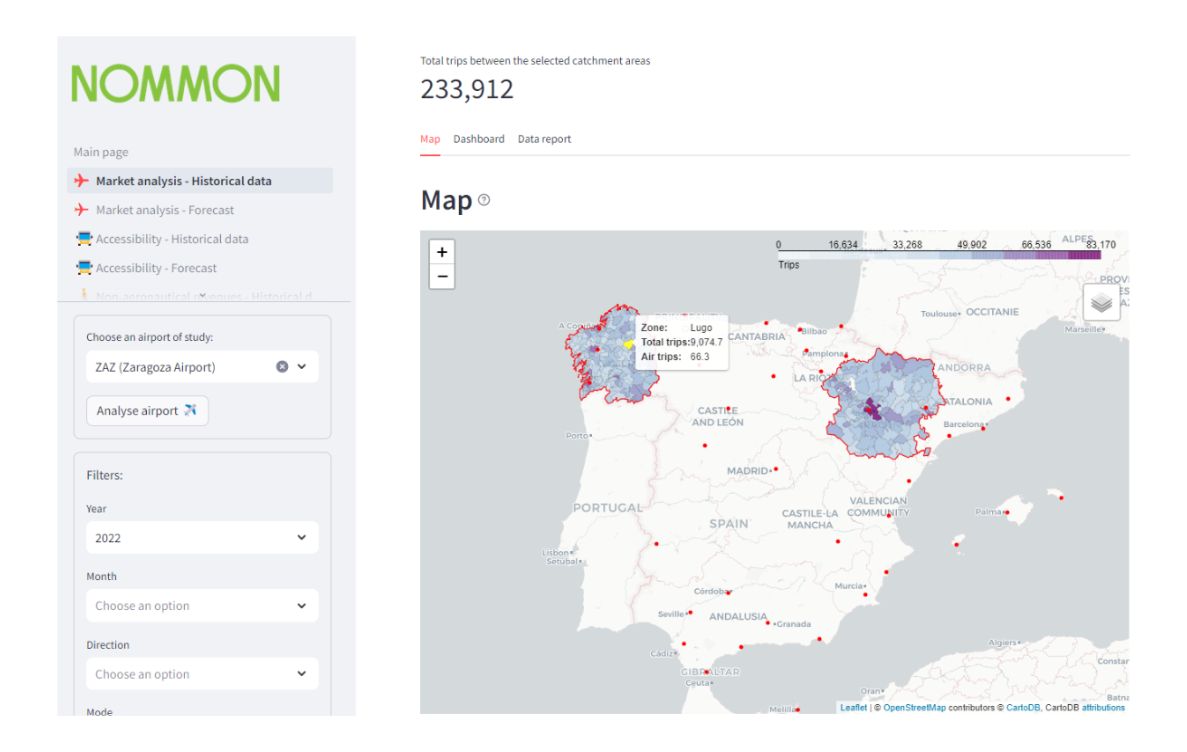Switch to the Dashboard tab
Screen dimensions: 1187x752
click(479, 139)
